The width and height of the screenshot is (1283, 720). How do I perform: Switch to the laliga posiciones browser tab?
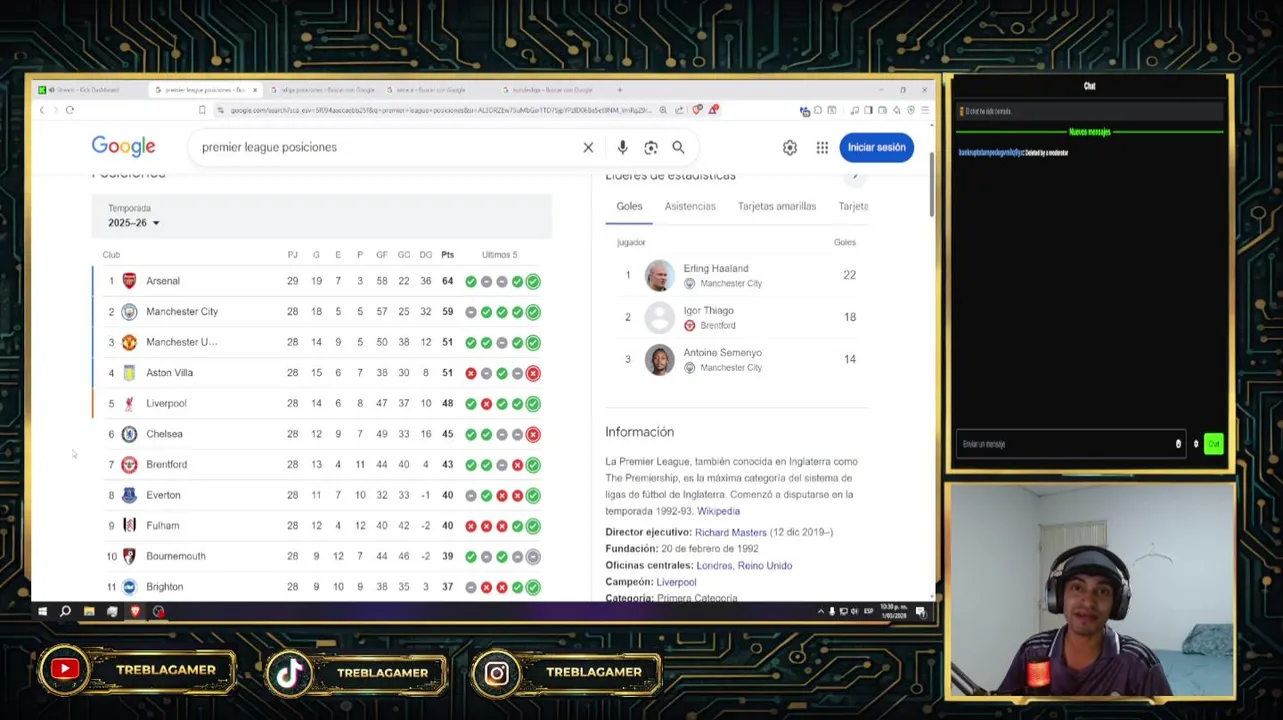322,90
